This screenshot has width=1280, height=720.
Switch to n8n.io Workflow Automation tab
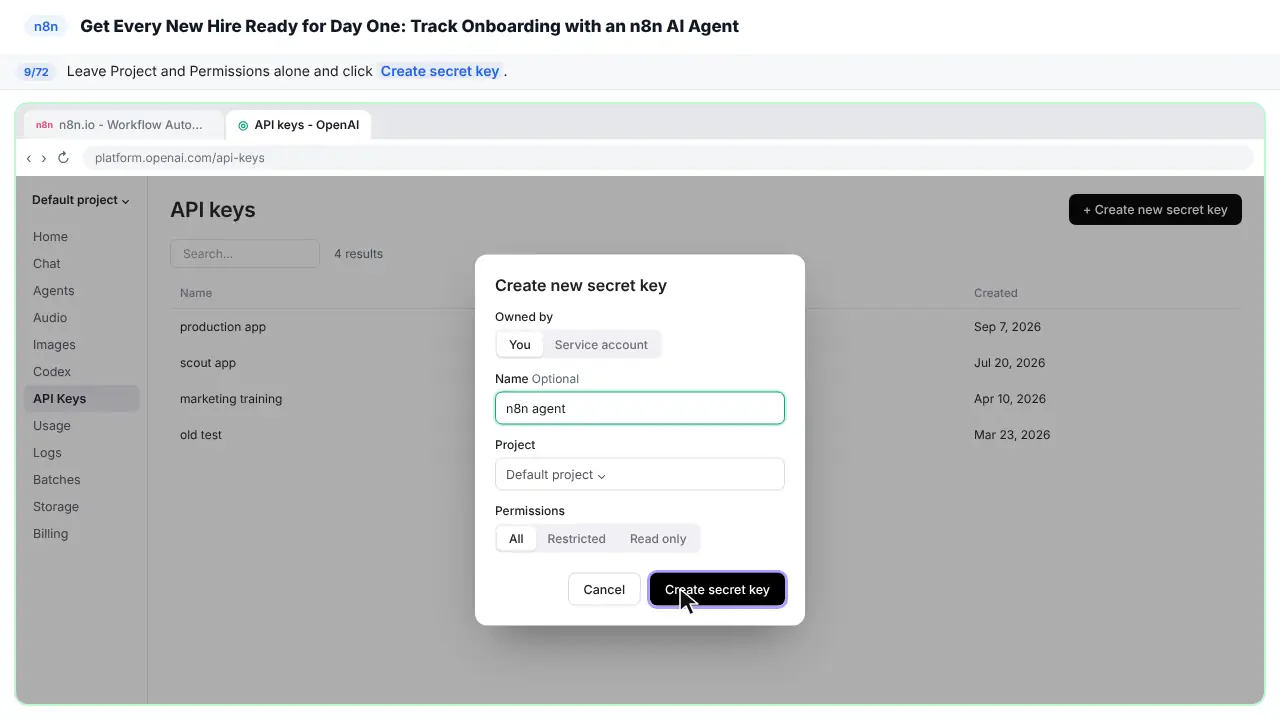[x=123, y=125]
